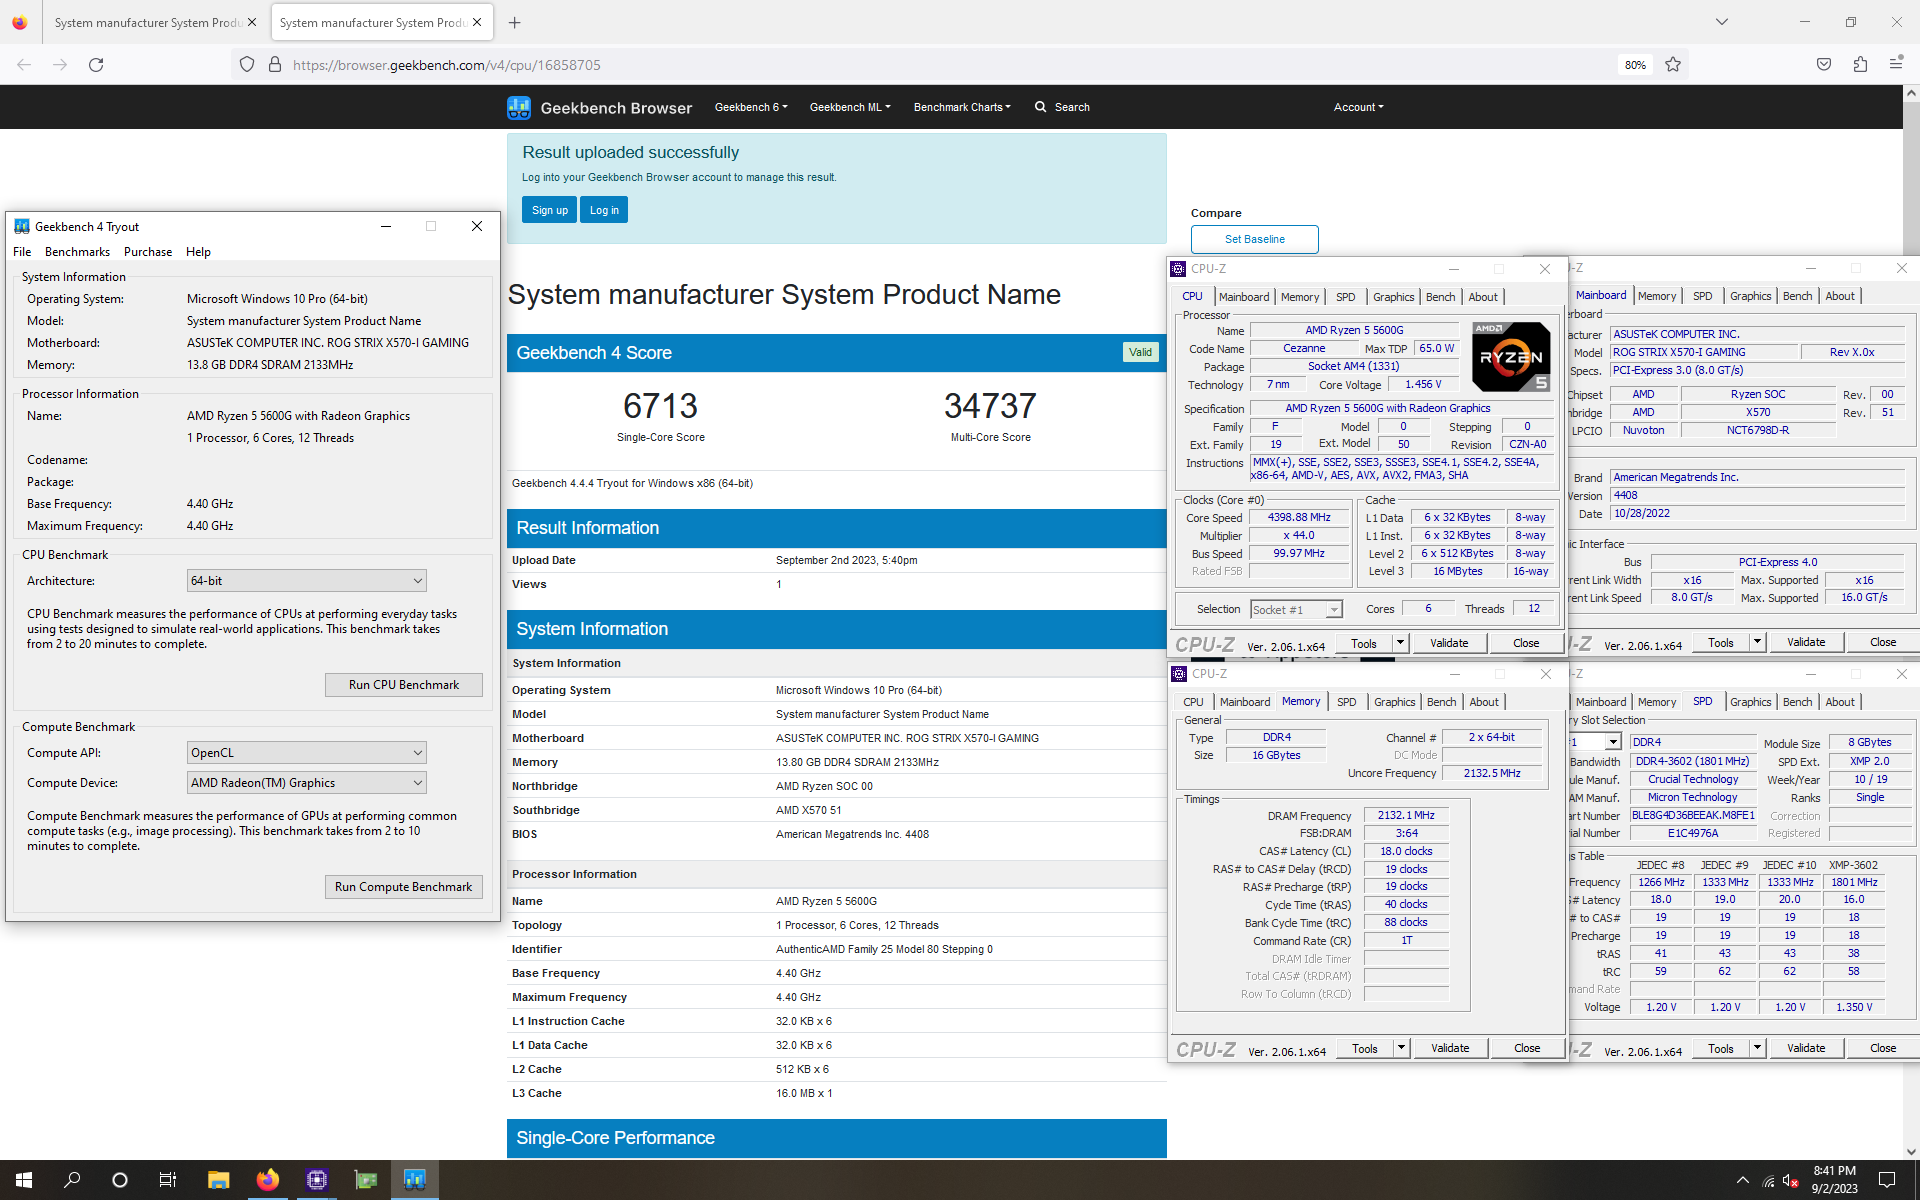Viewport: 1920px width, 1200px height.
Task: Click the page vertical scrollbar down arrow
Action: 1911,1152
